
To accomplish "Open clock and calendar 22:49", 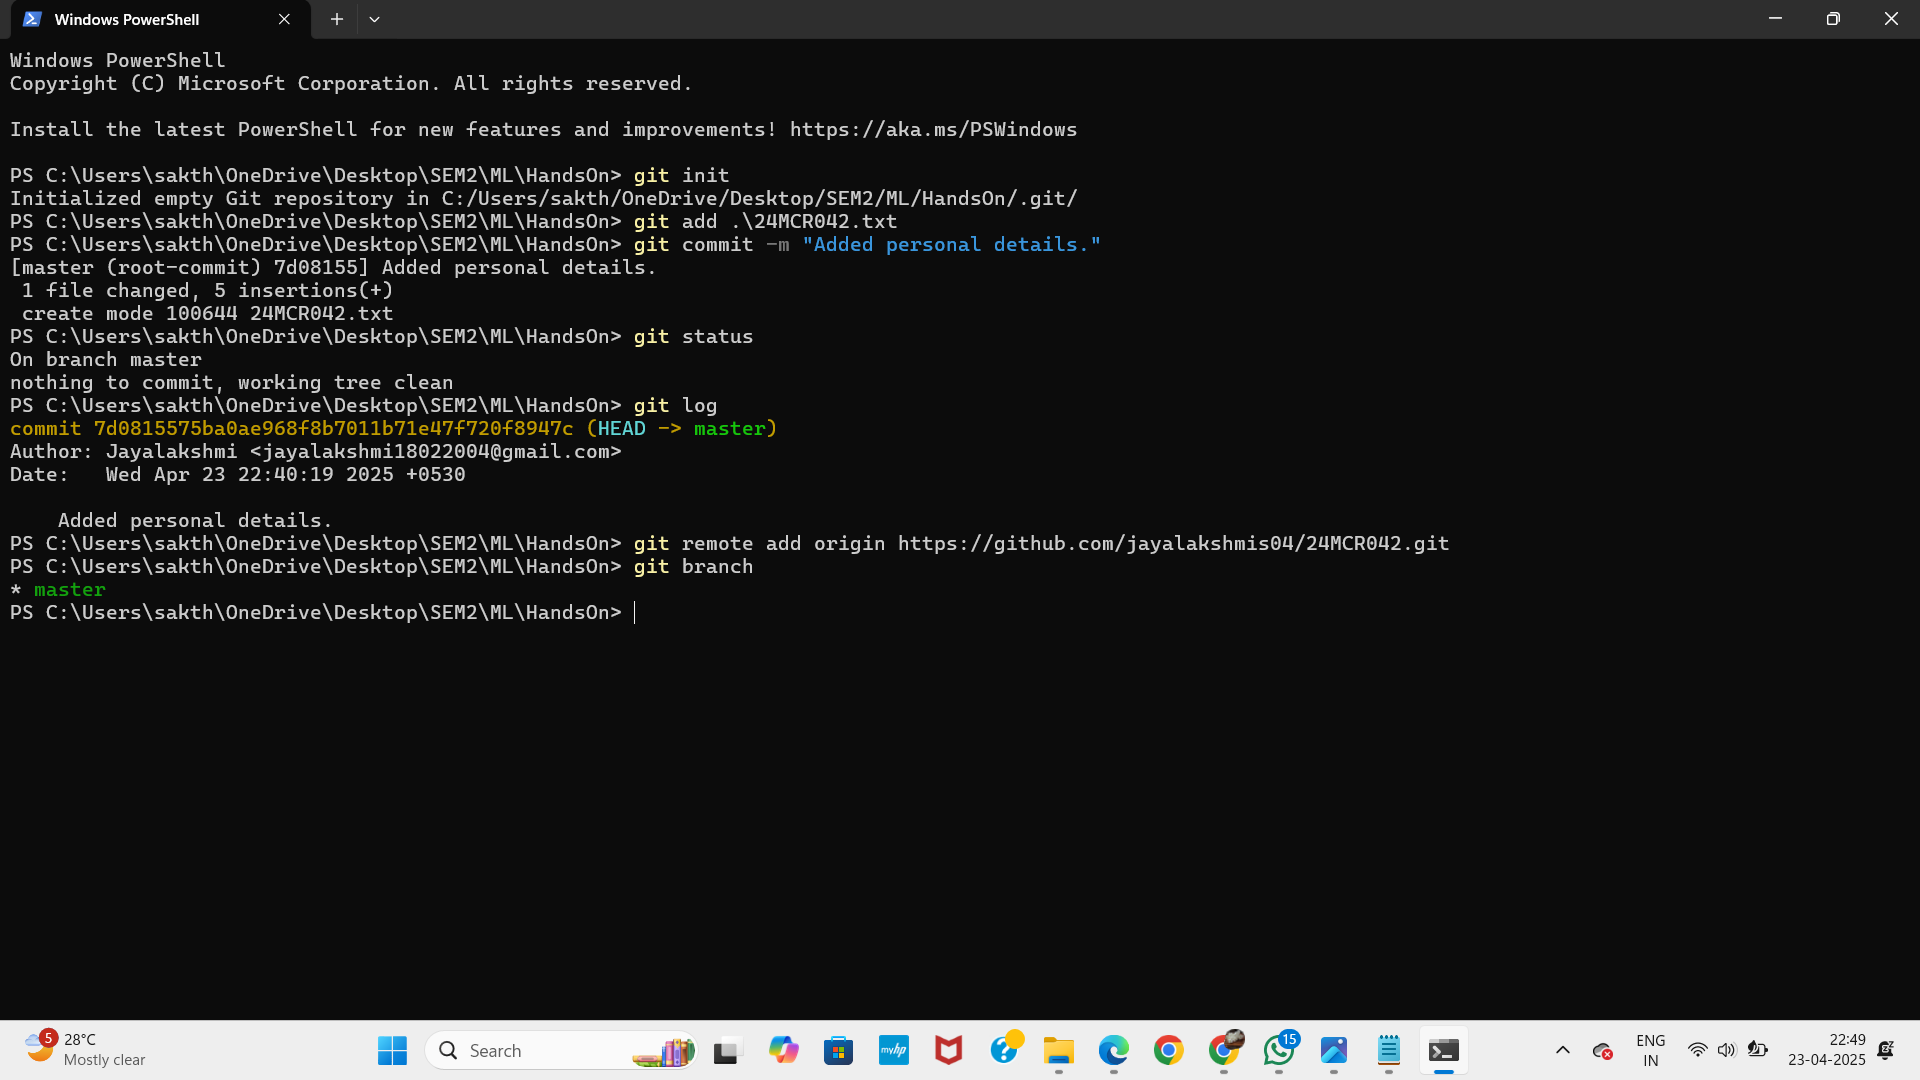I will (1827, 1050).
